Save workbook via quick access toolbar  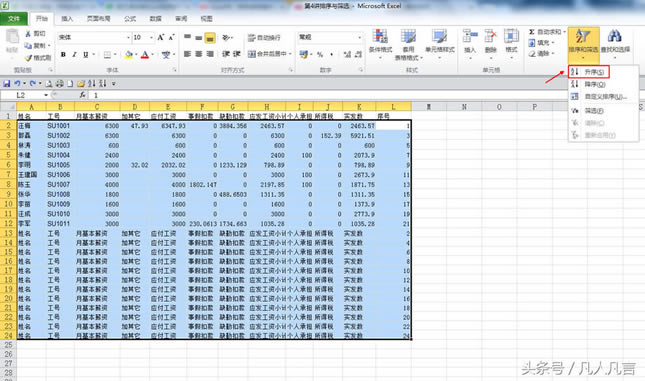coord(7,84)
